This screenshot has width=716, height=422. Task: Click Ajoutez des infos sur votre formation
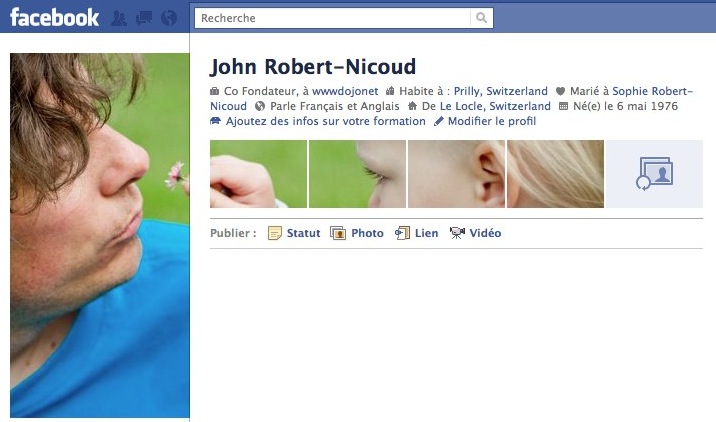326,121
